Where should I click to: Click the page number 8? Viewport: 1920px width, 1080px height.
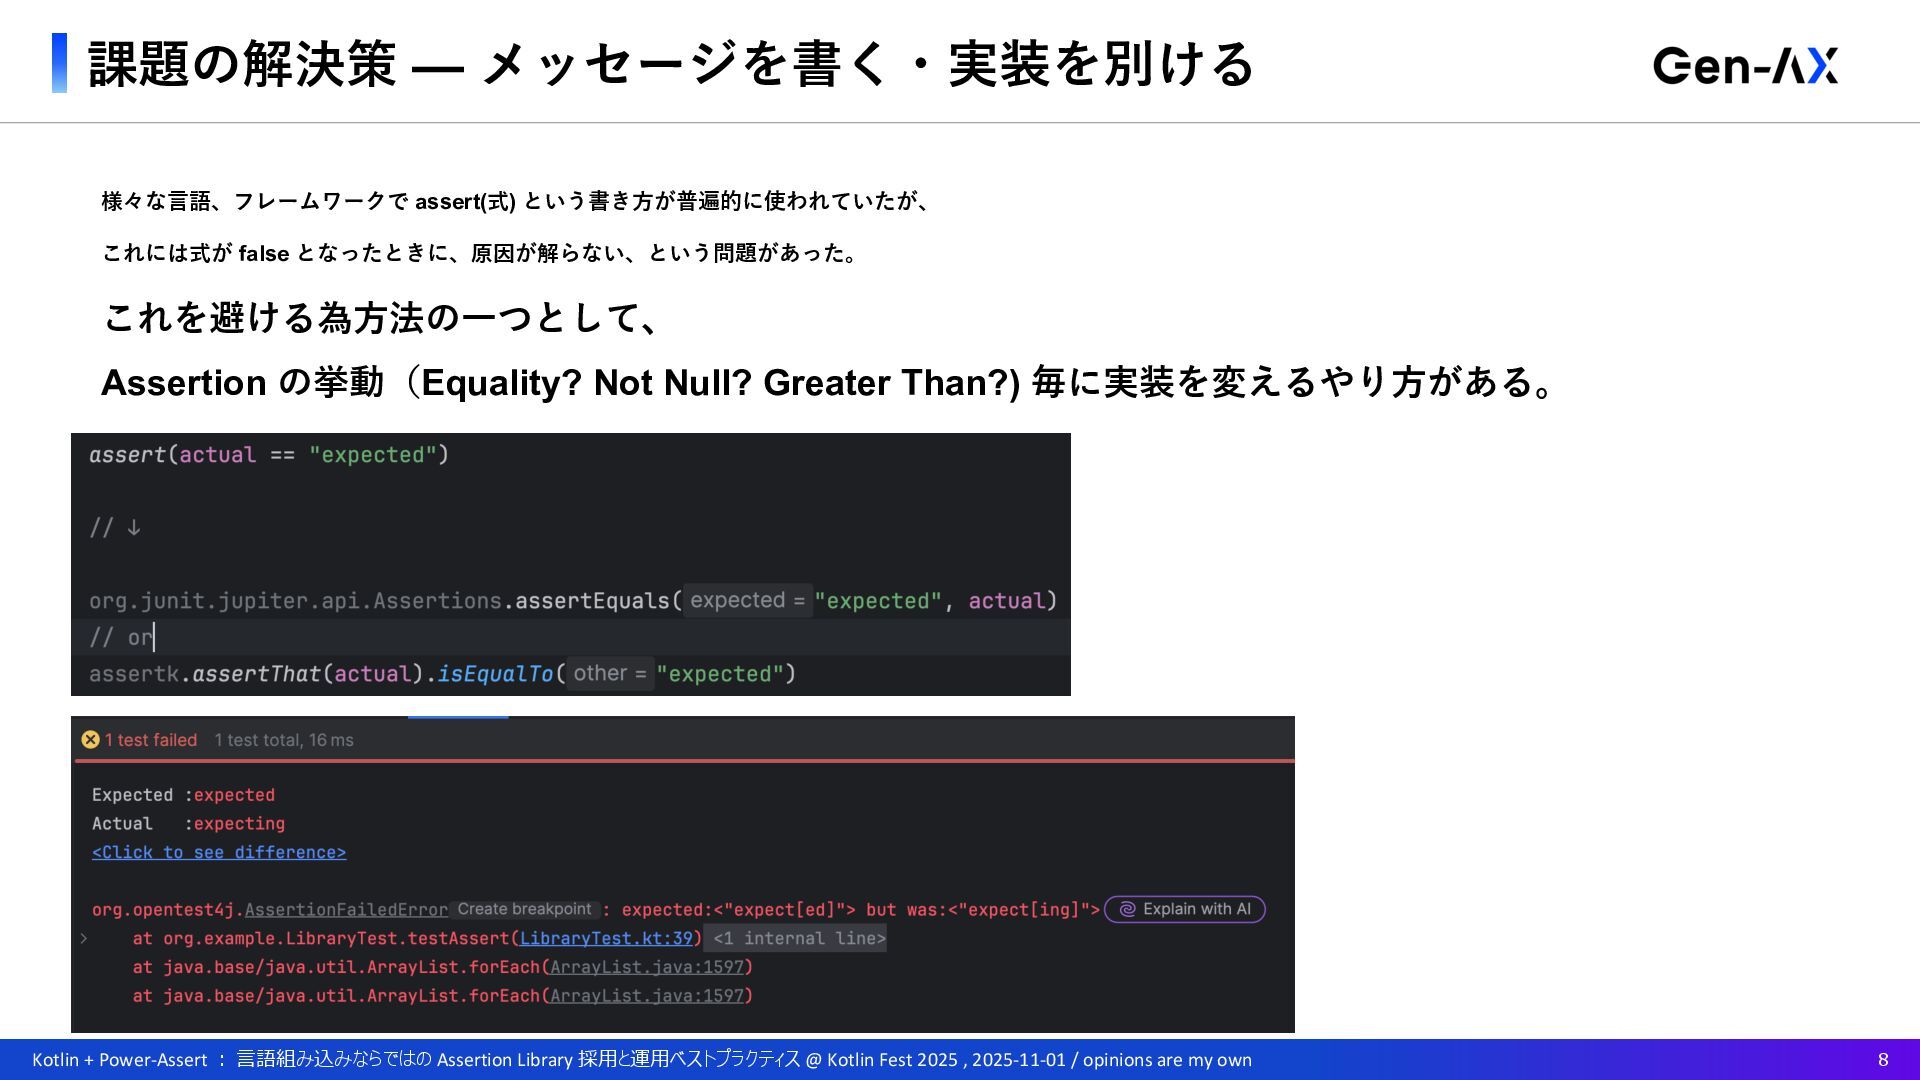[x=1883, y=1060]
